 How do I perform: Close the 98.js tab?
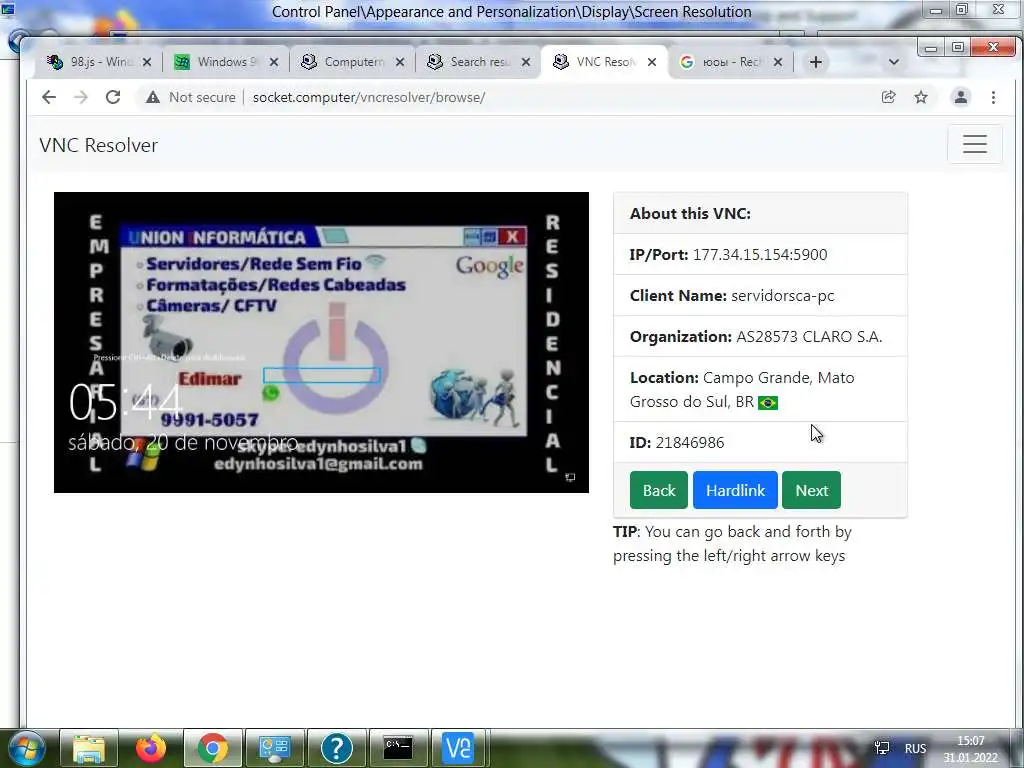147,62
